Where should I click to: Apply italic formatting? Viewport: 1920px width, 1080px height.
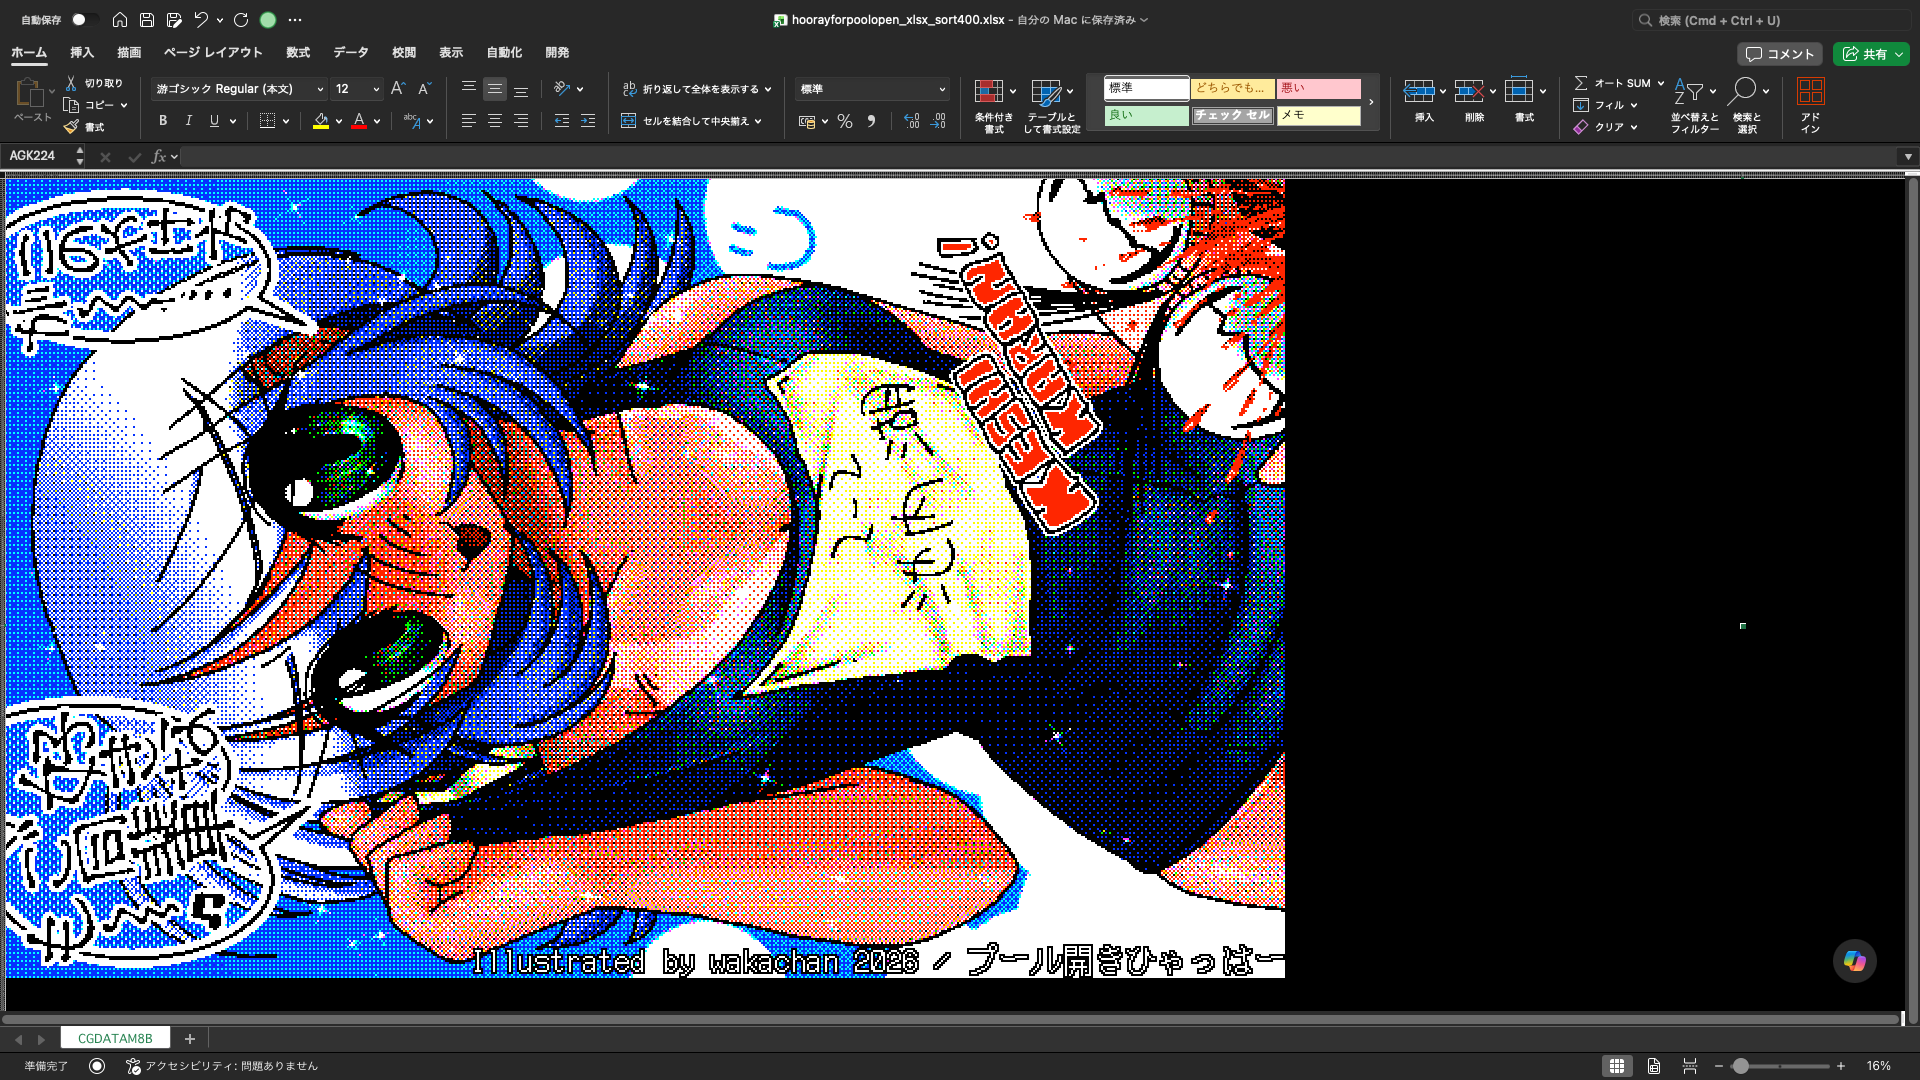pos(189,121)
